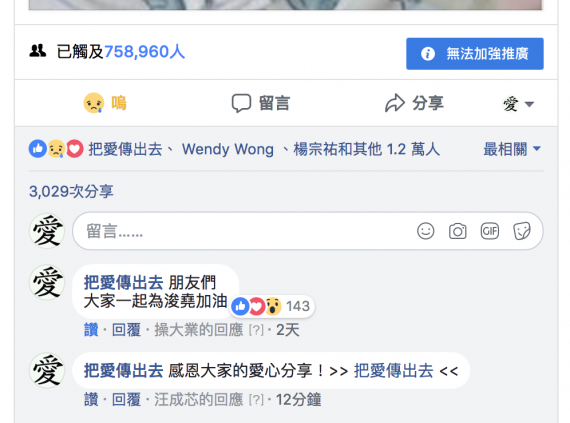View the 143 reactions on first comment
The width and height of the screenshot is (570, 423).
point(272,306)
